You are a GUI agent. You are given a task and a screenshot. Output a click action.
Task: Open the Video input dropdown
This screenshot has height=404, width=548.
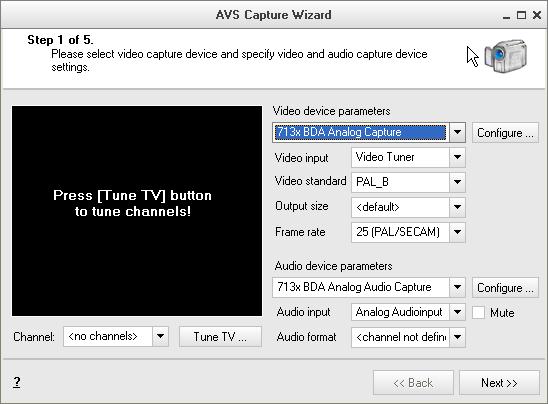457,157
